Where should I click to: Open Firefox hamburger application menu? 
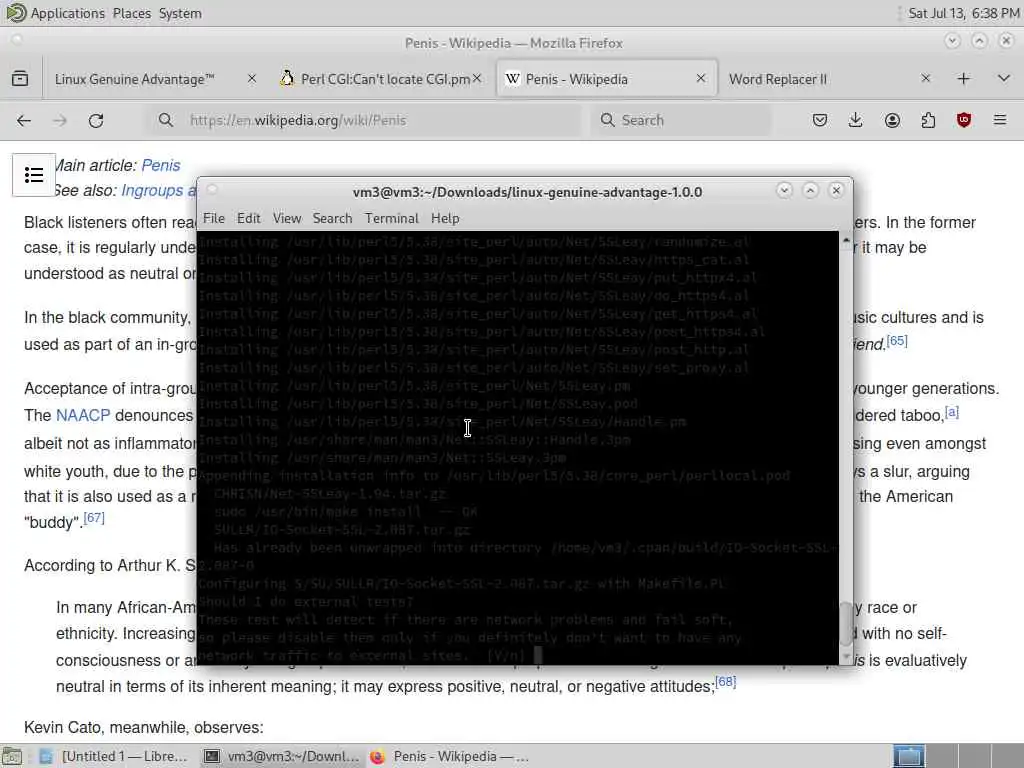[1000, 120]
